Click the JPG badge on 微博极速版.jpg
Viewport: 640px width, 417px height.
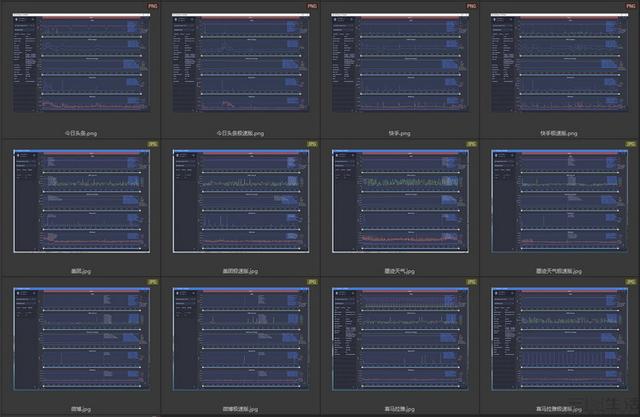pyautogui.click(x=312, y=282)
